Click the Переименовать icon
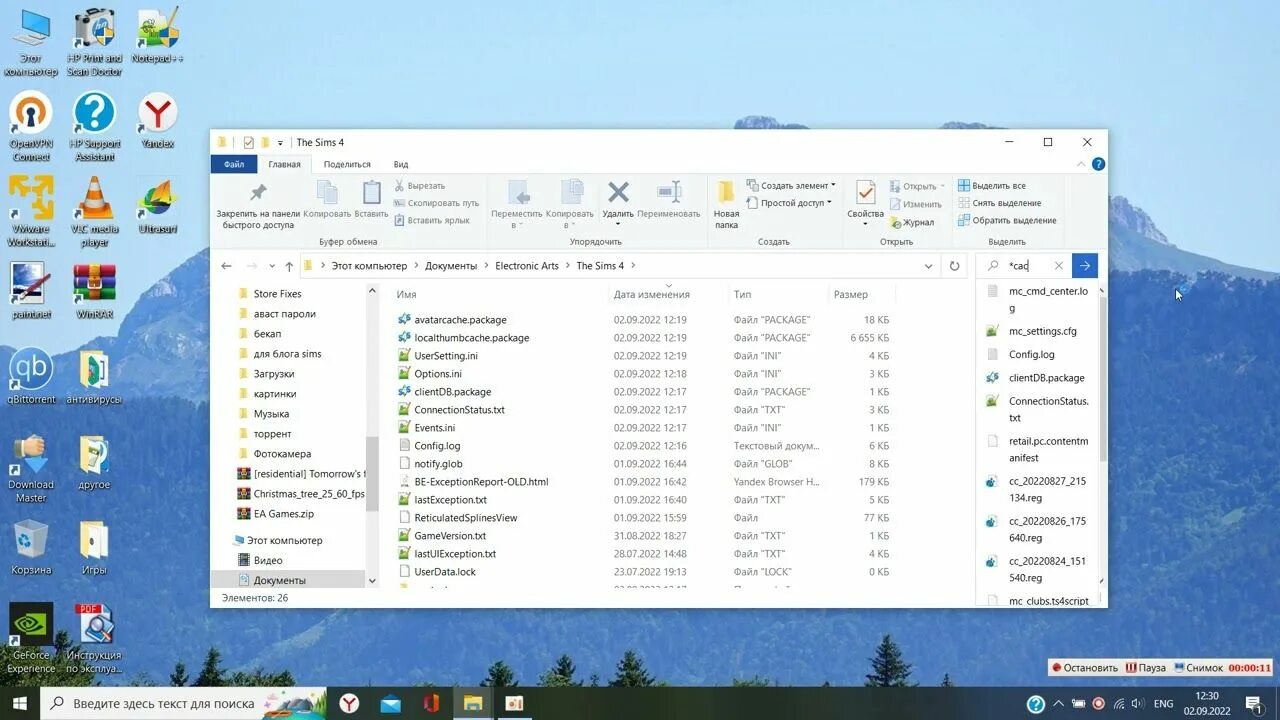The height and width of the screenshot is (720, 1280). pos(669,192)
